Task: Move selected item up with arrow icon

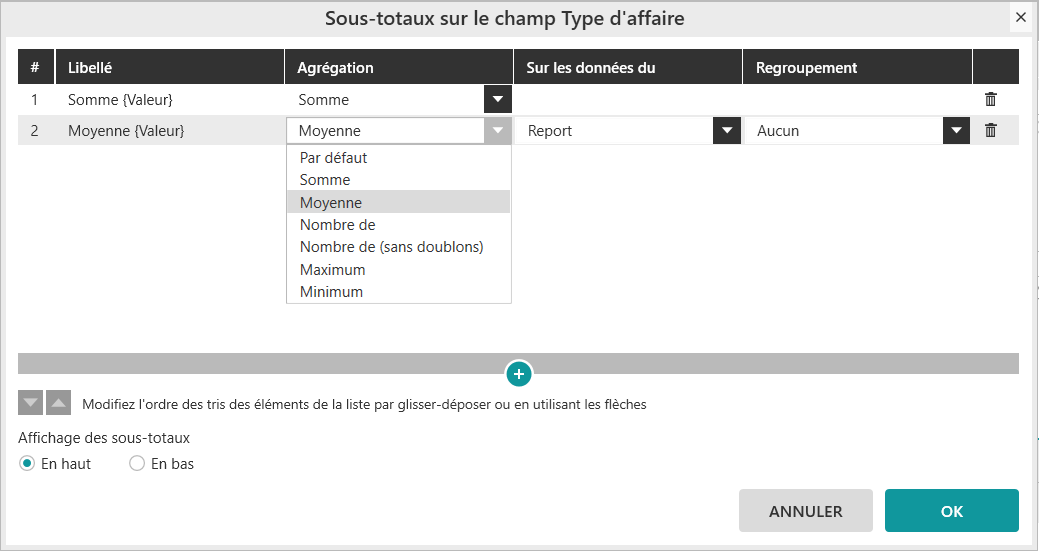Action: pos(59,403)
